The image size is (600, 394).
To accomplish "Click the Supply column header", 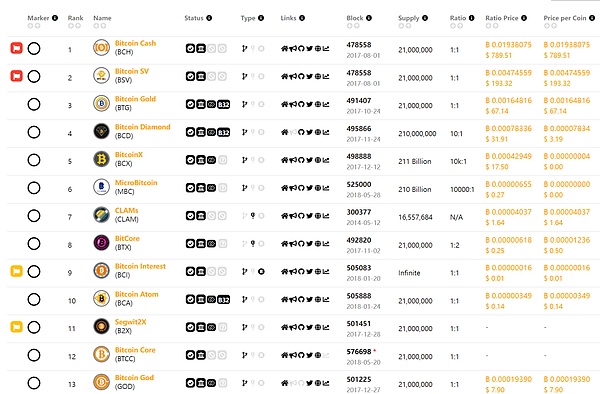I will pyautogui.click(x=409, y=18).
